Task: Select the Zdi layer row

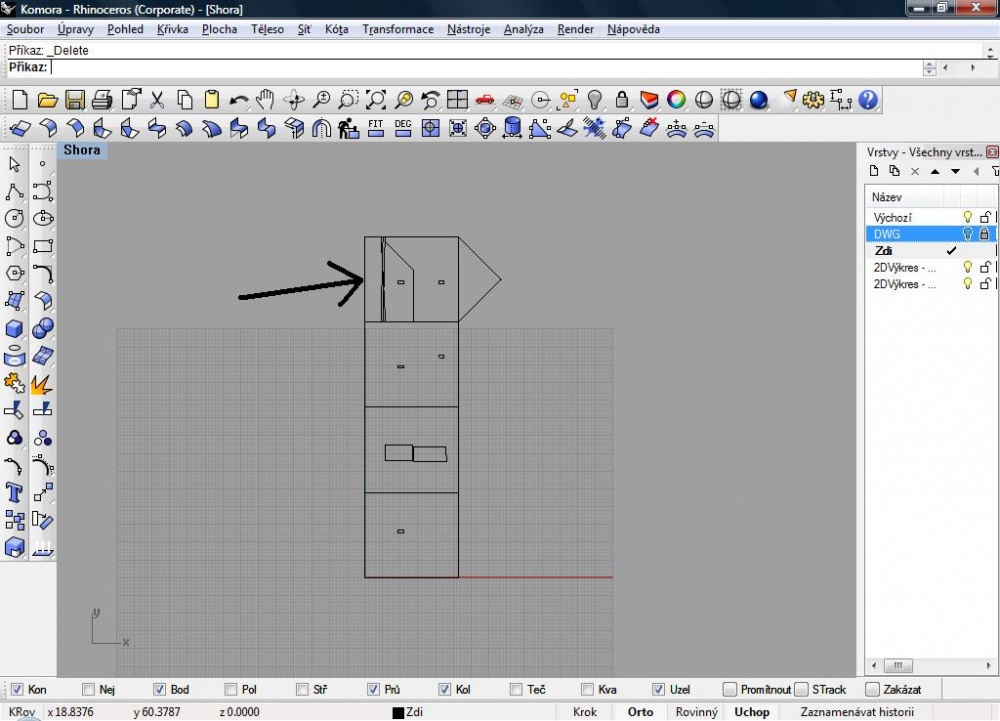Action: coord(930,251)
